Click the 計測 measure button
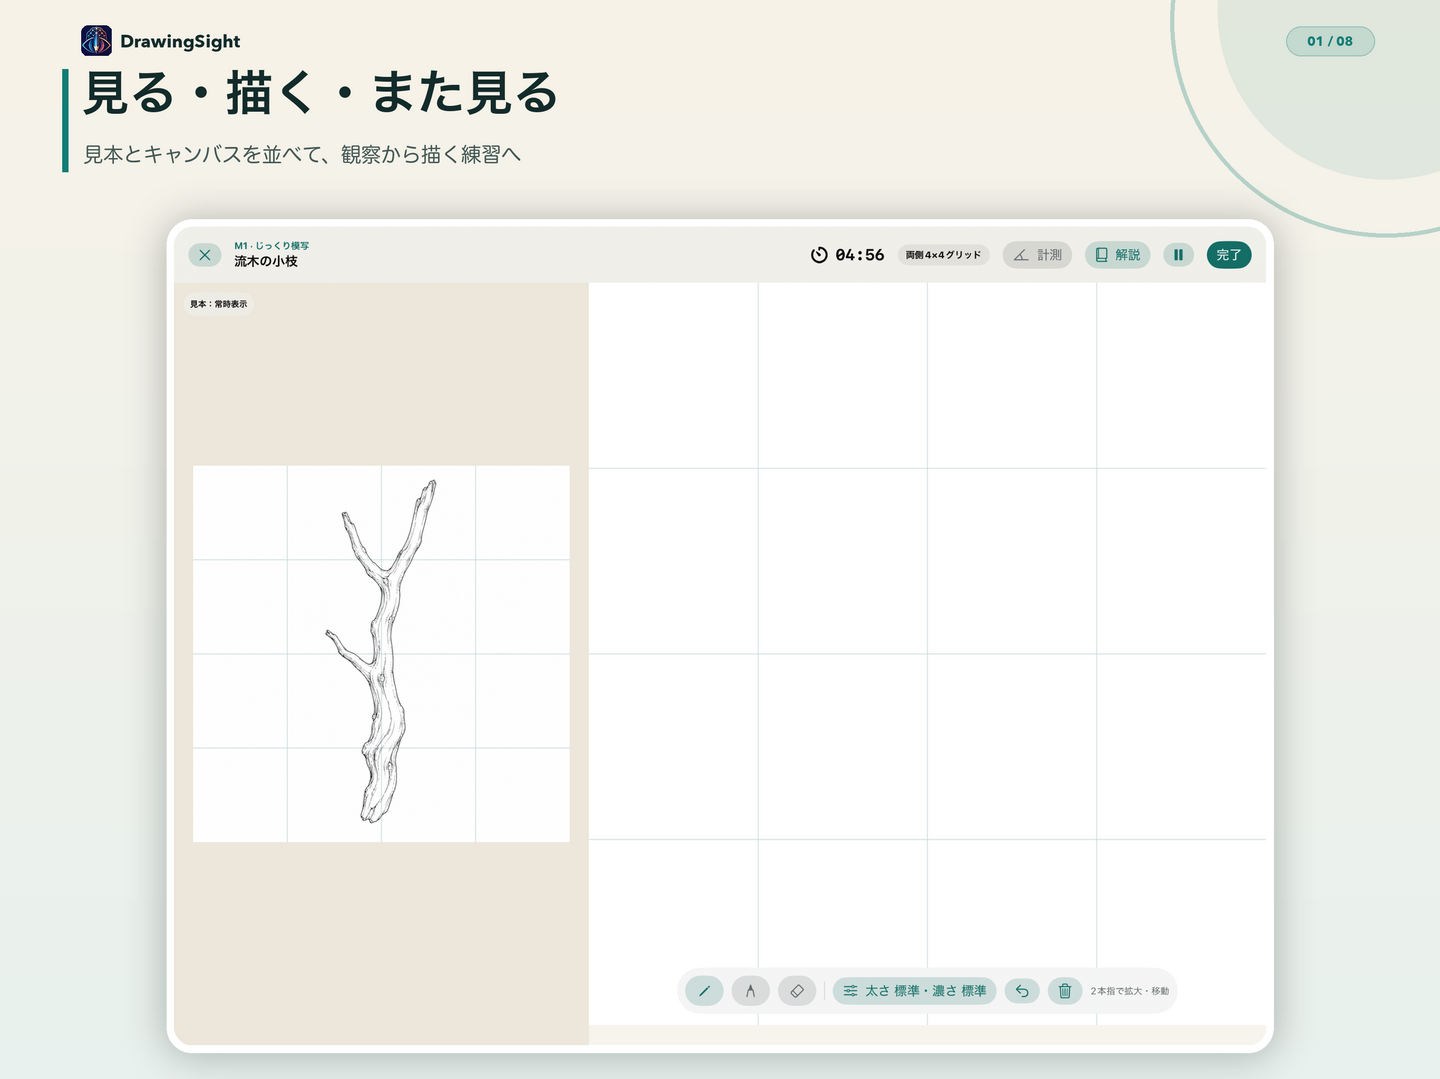The height and width of the screenshot is (1079, 1440). 1038,255
